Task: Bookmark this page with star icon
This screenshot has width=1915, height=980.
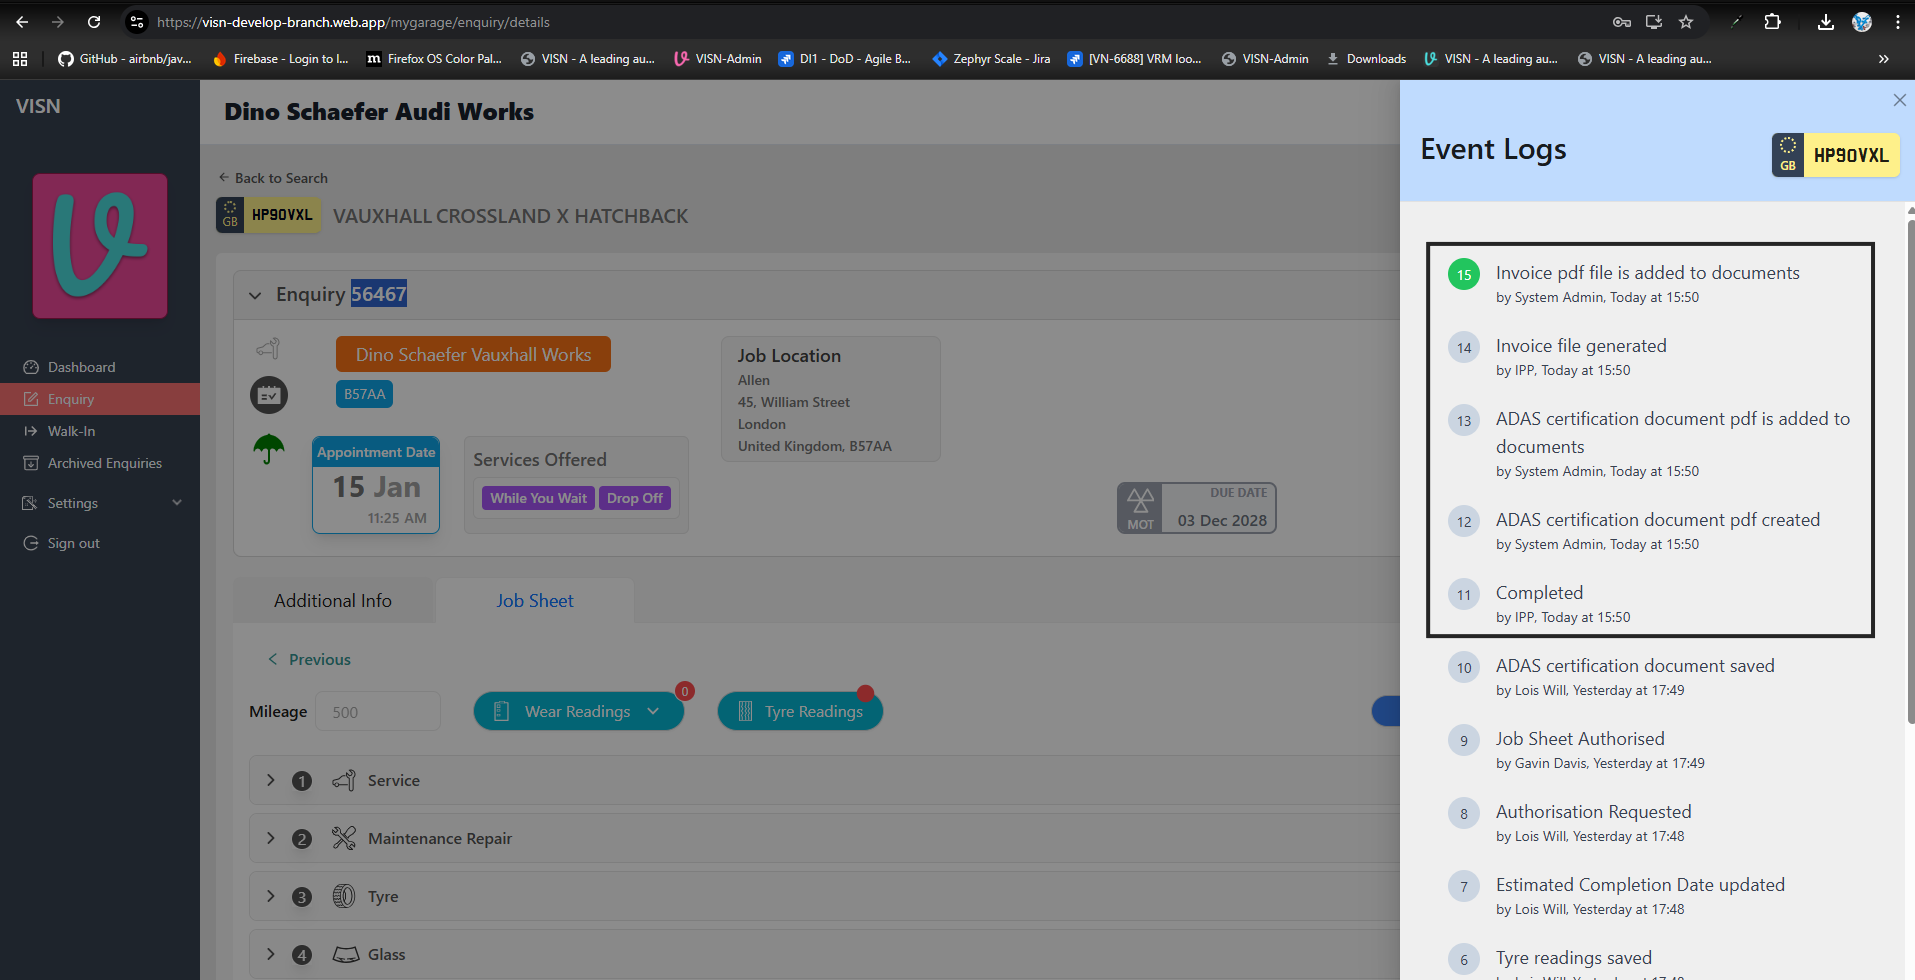Action: tap(1686, 22)
